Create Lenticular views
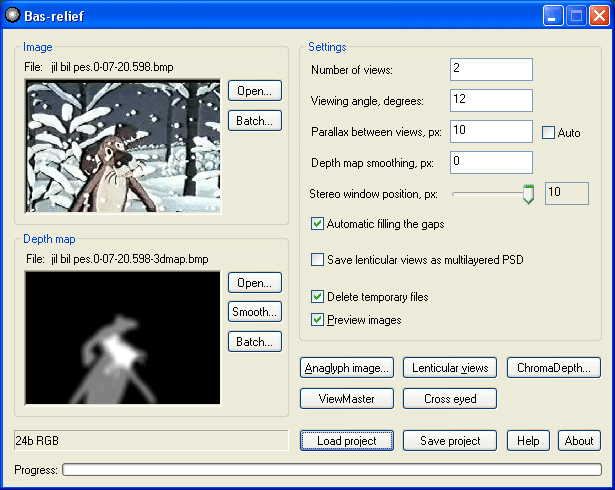Image resolution: width=615 pixels, height=490 pixels. click(x=450, y=368)
